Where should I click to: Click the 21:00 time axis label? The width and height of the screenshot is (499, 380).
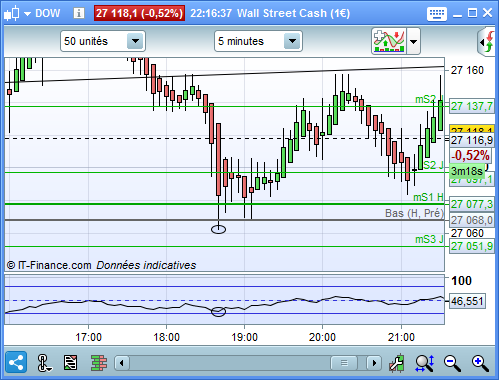pyautogui.click(x=401, y=337)
